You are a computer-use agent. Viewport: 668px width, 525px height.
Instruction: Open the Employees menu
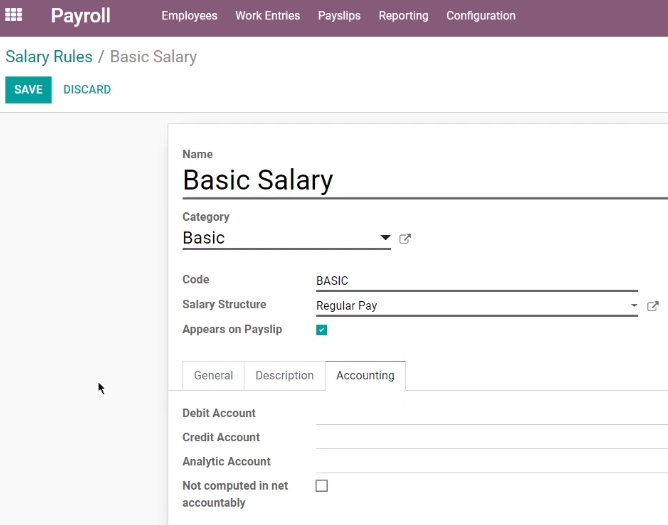click(189, 16)
